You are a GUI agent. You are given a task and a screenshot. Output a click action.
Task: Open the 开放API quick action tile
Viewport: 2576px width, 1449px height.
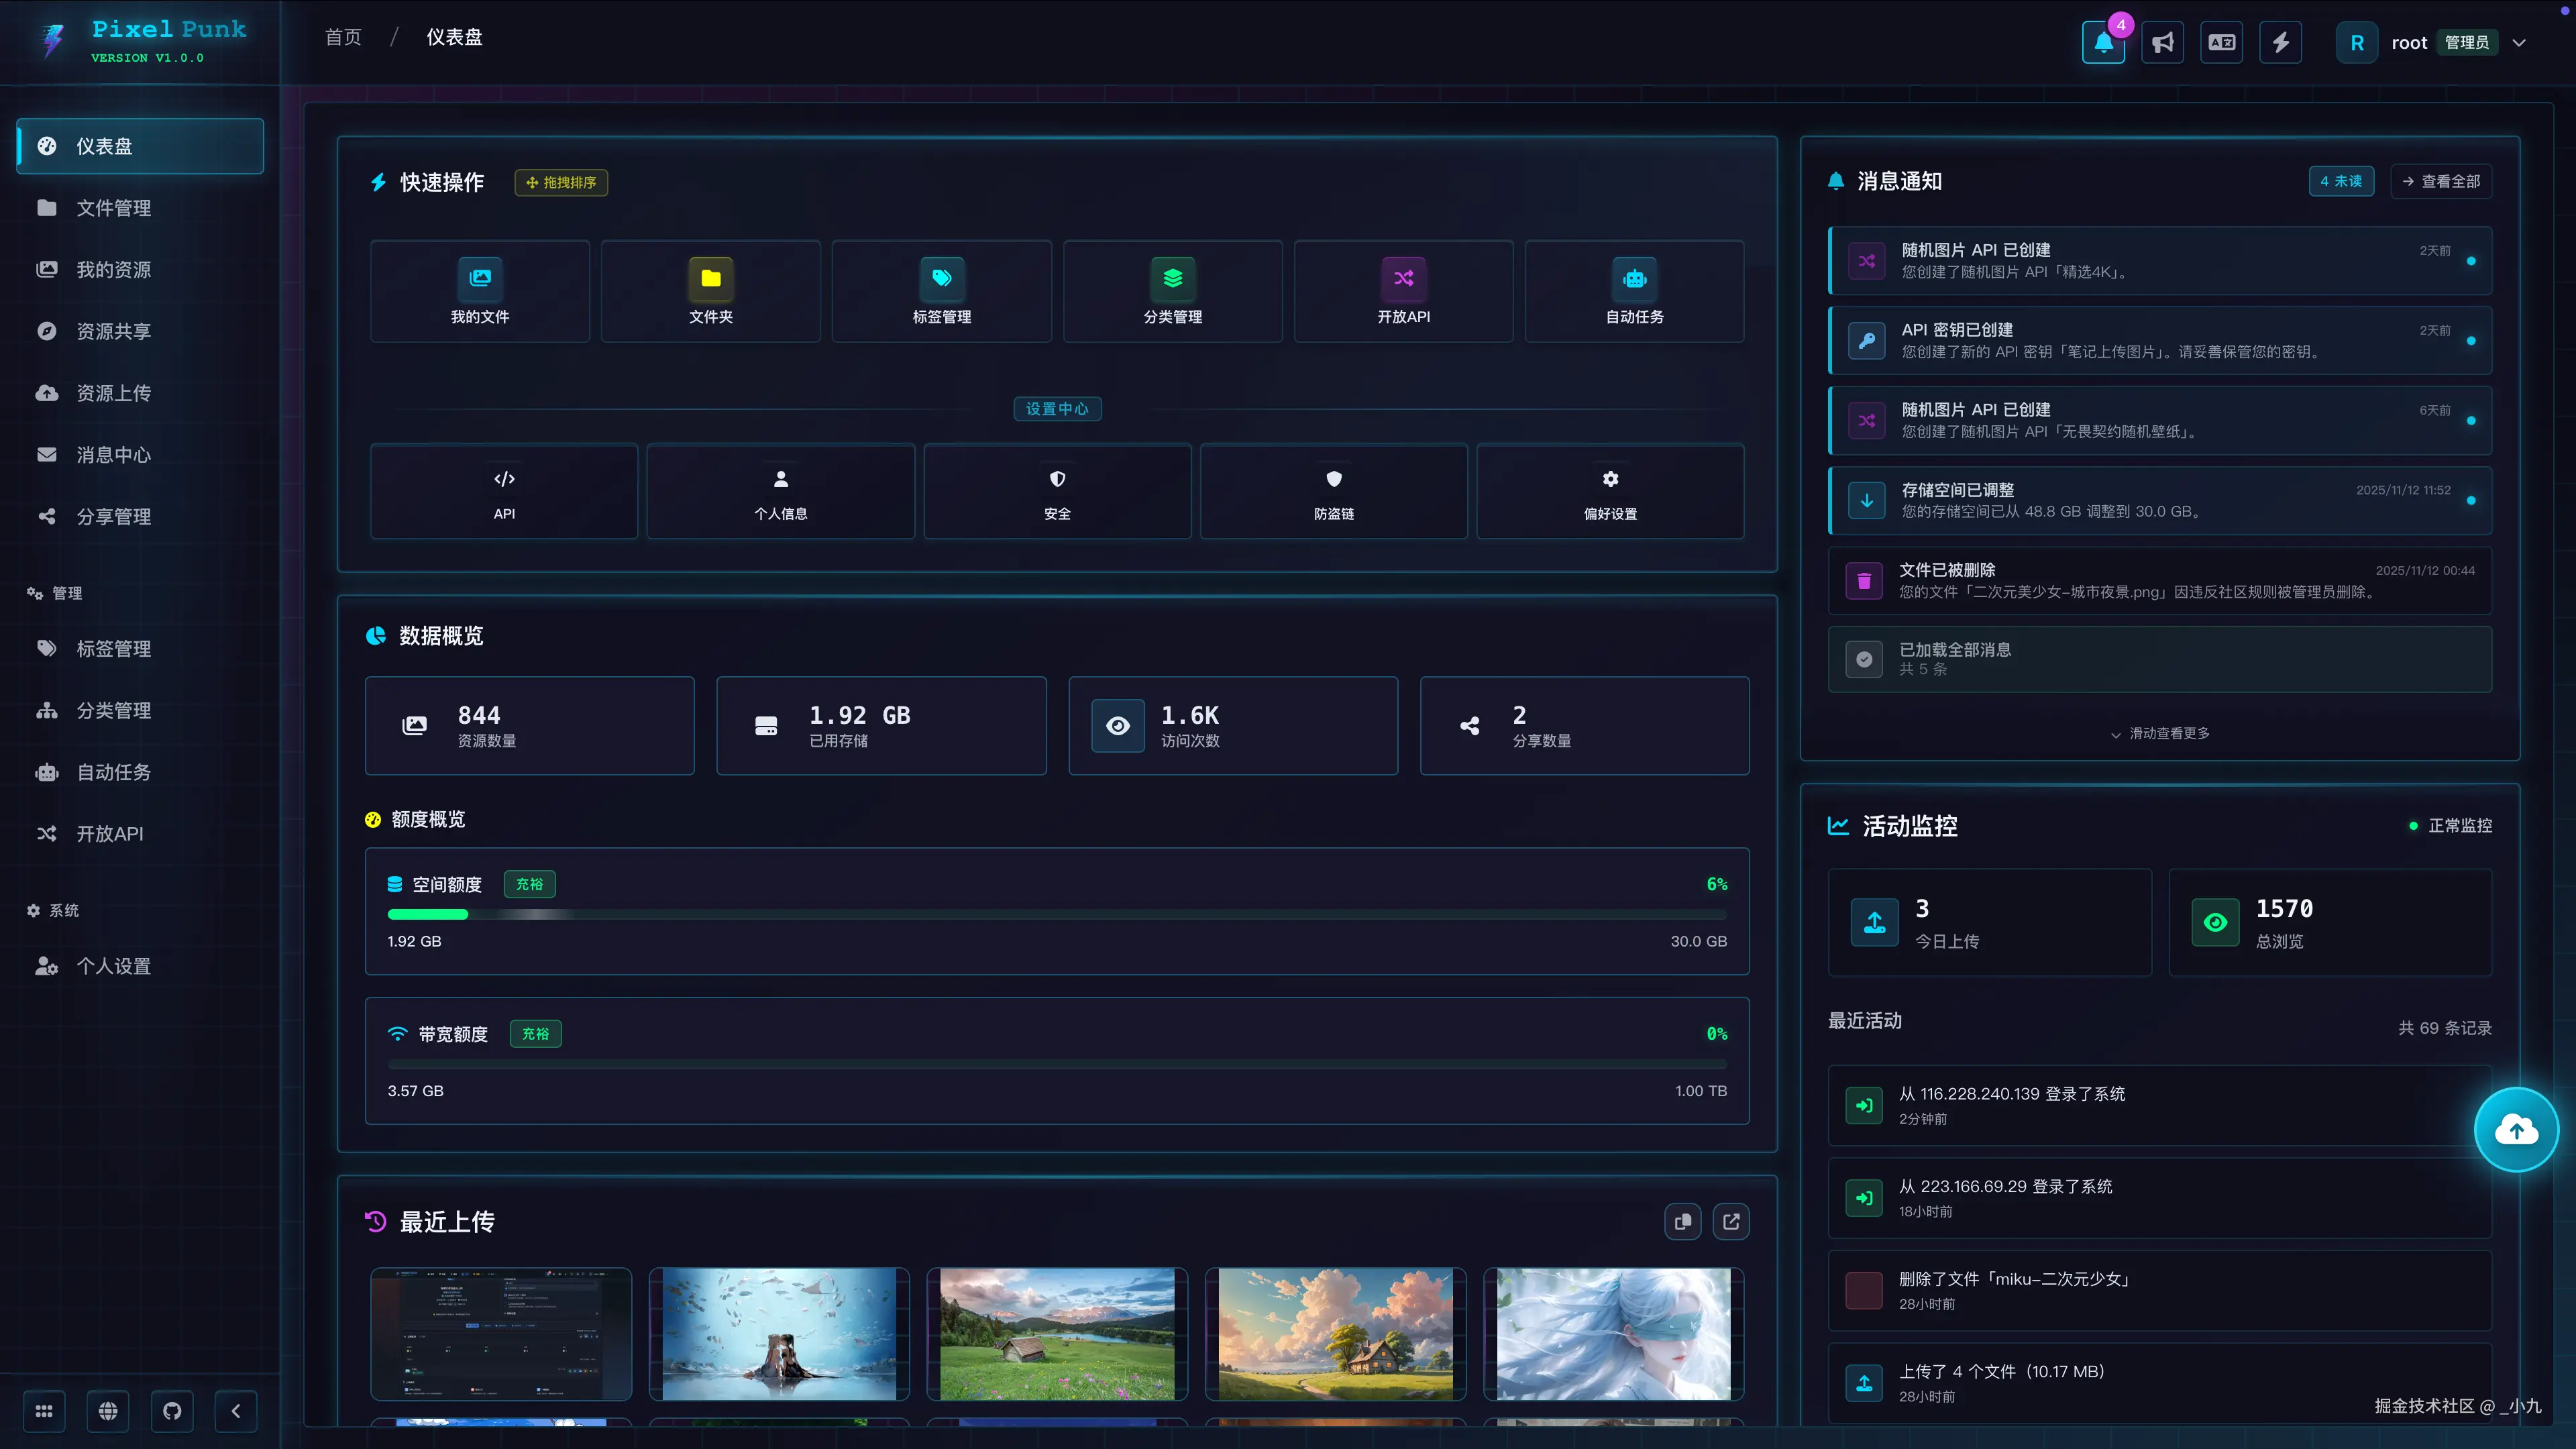pyautogui.click(x=1403, y=291)
